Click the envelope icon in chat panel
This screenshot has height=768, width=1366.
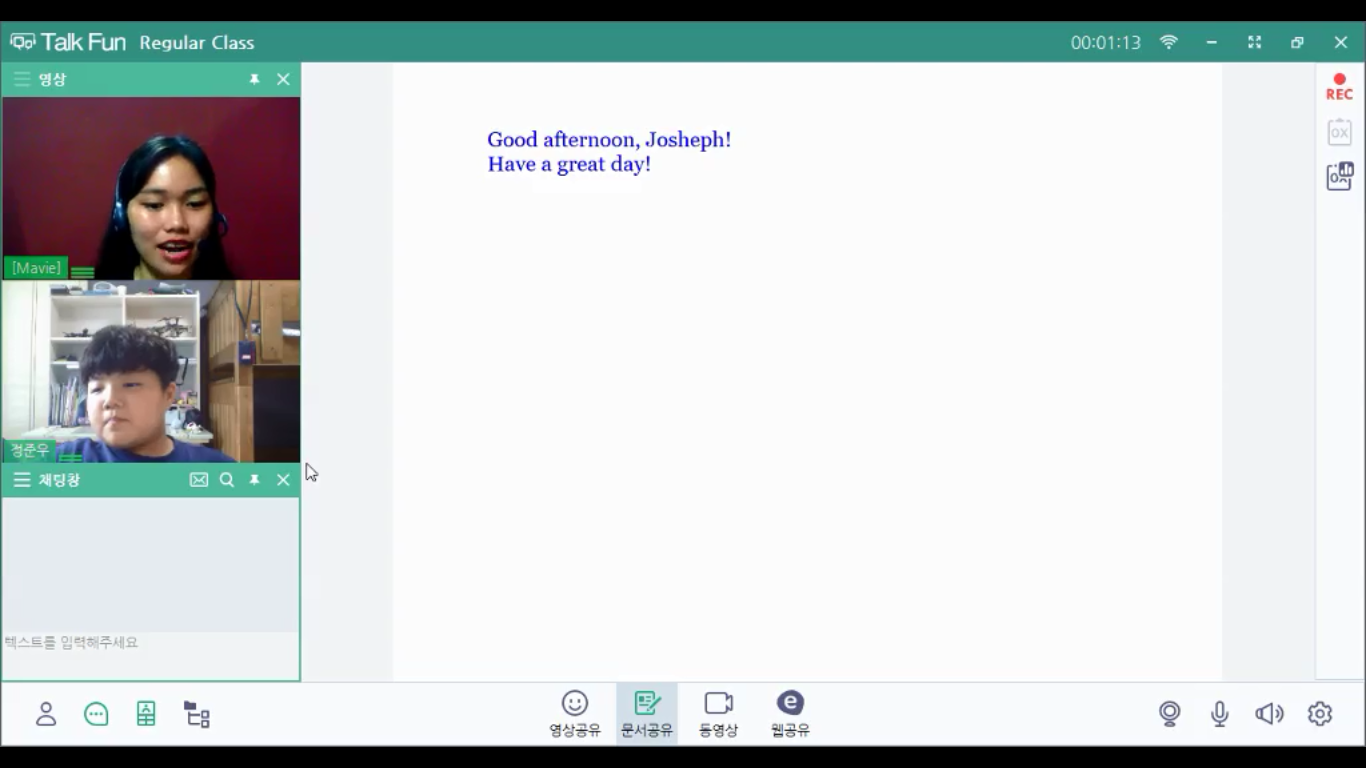point(199,480)
